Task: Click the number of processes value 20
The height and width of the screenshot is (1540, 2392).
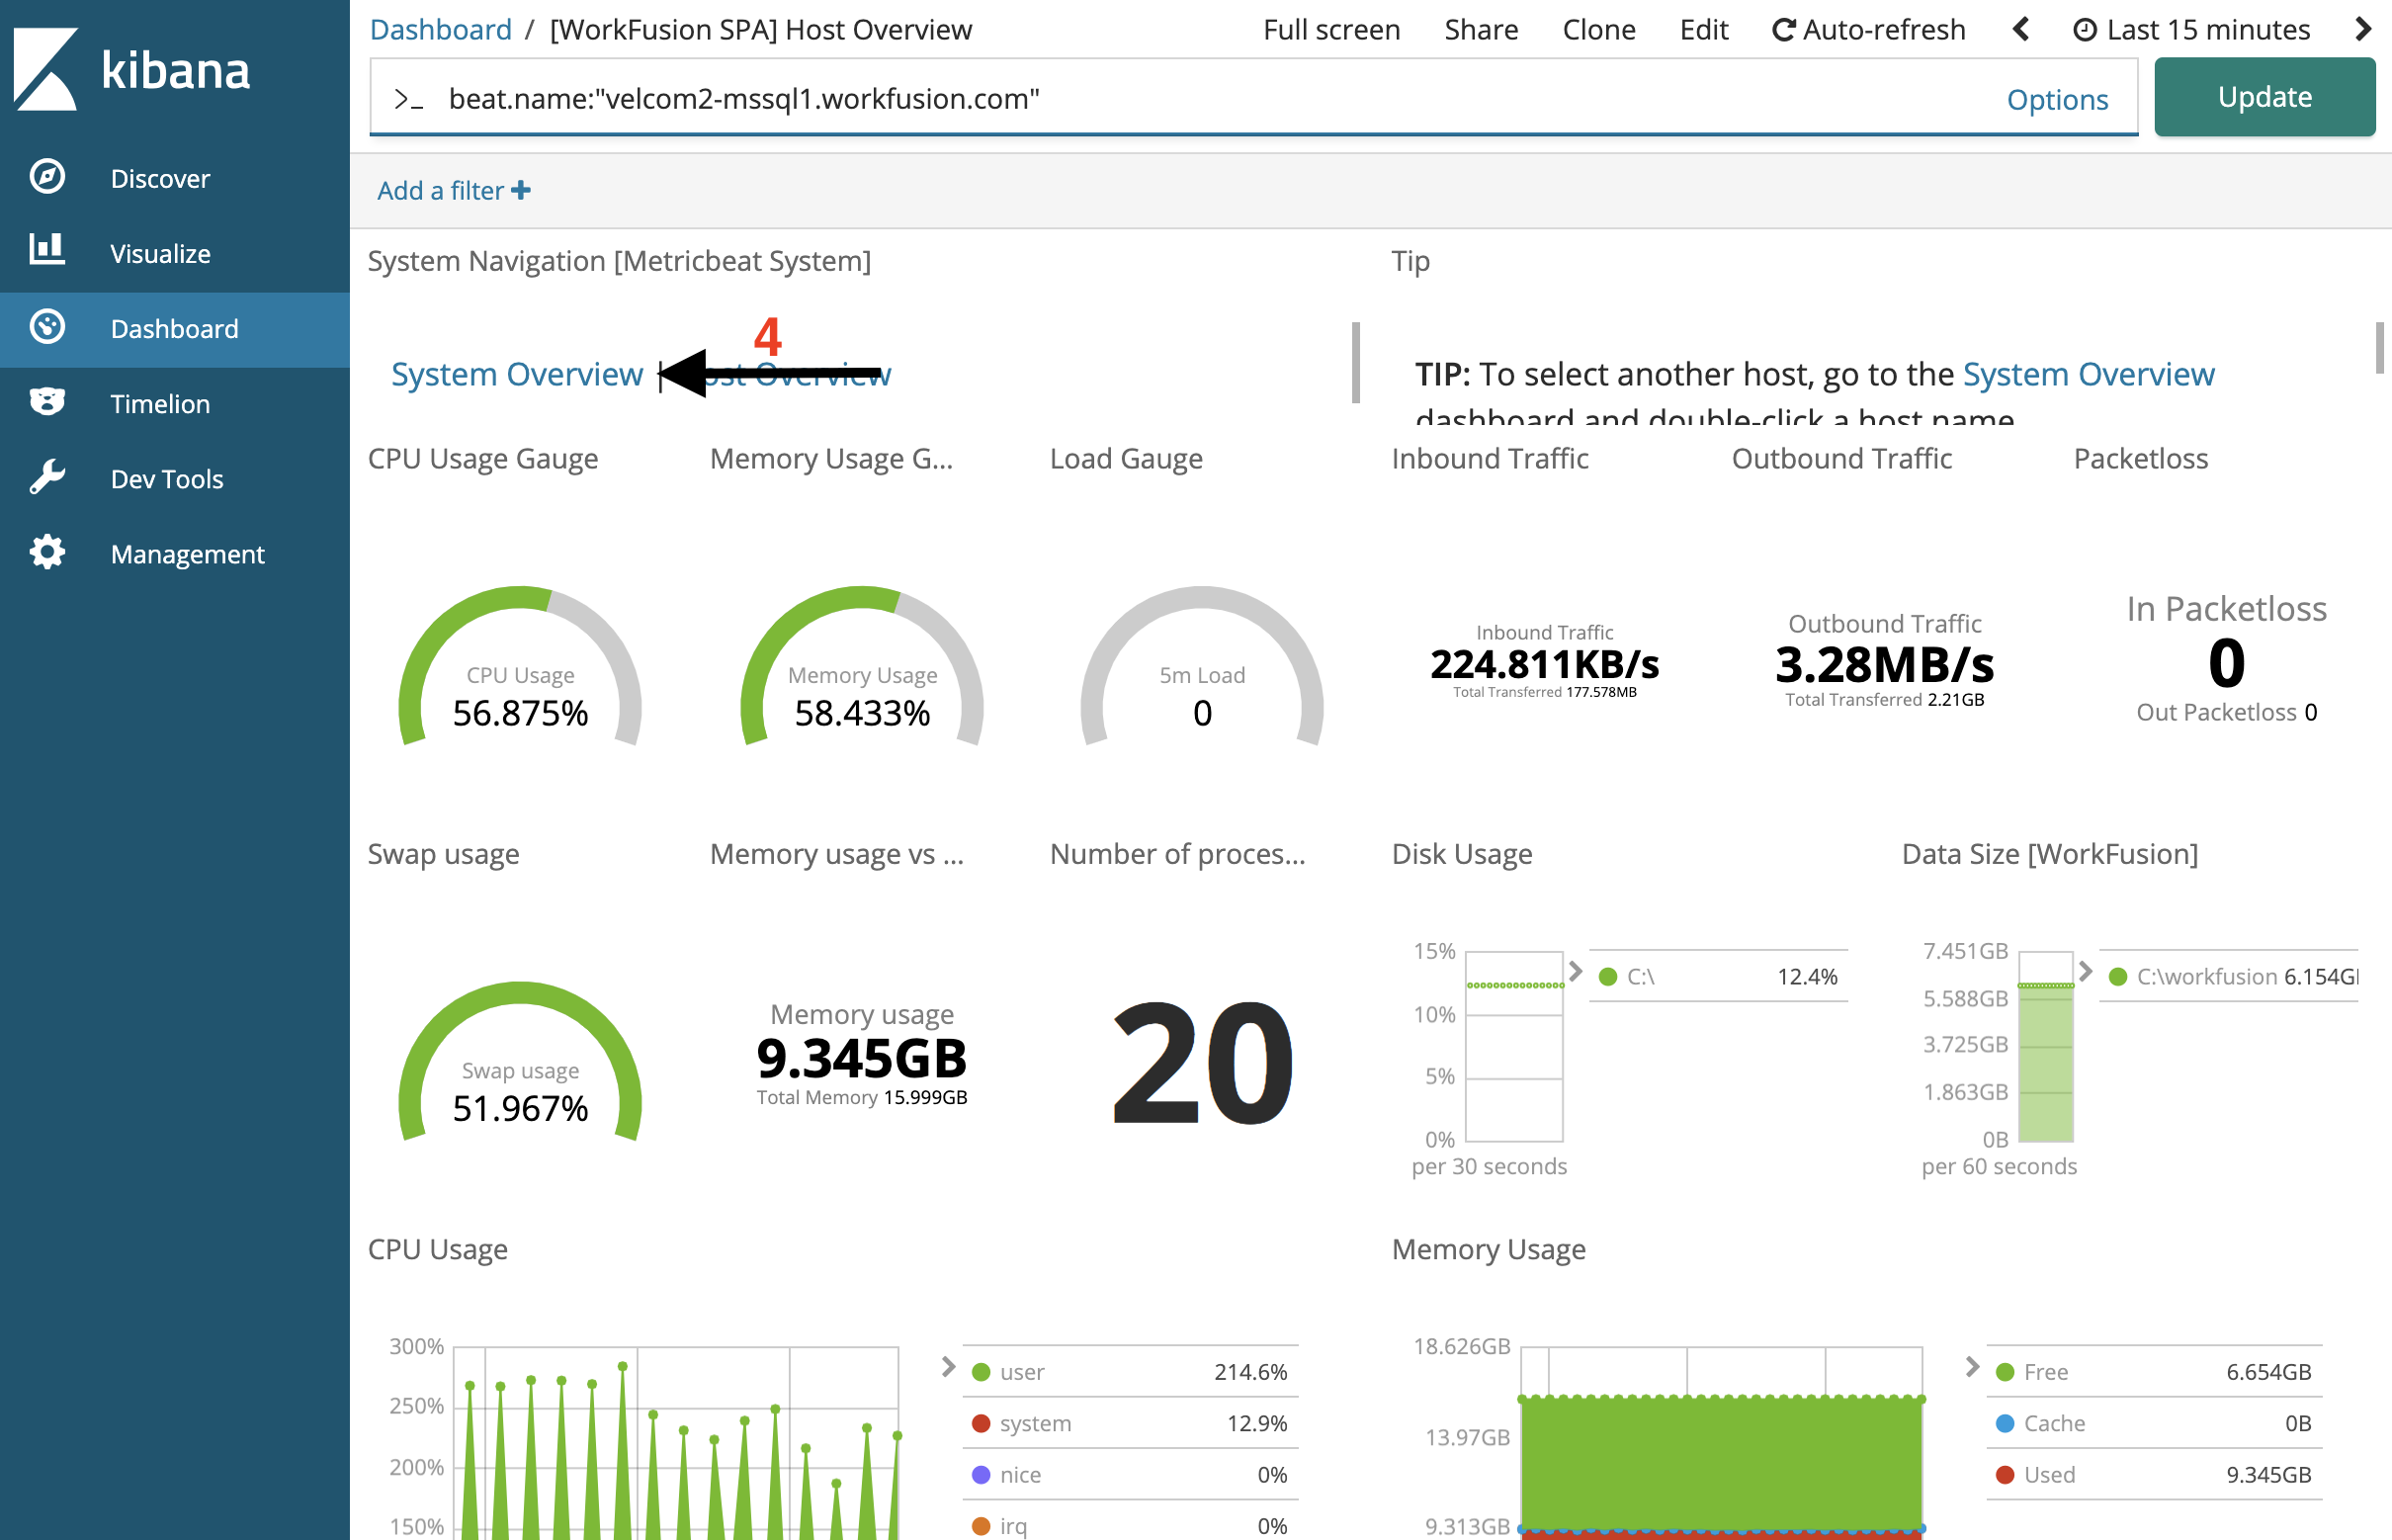Action: pyautogui.click(x=1202, y=1063)
